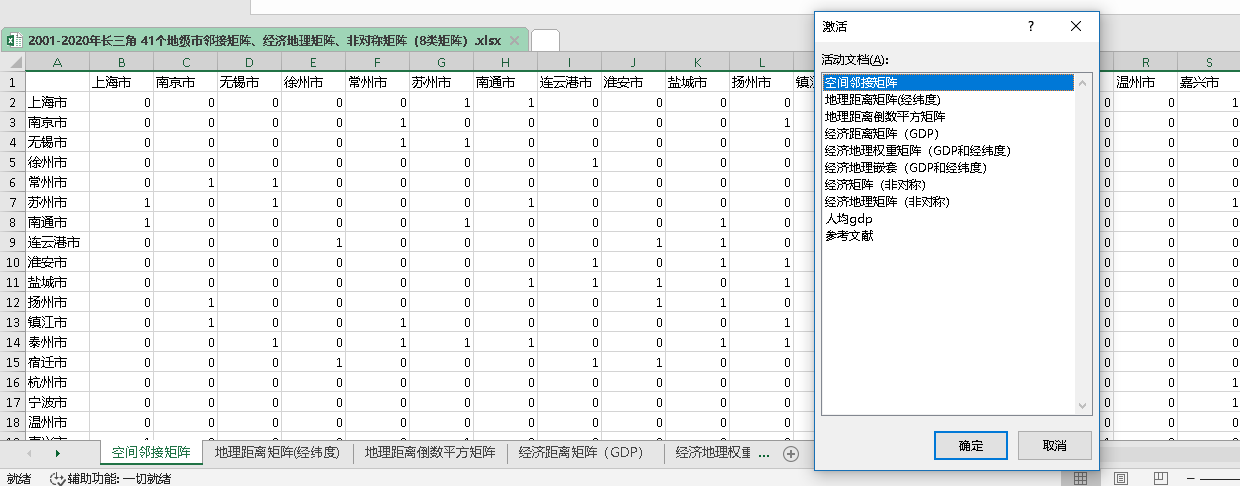The width and height of the screenshot is (1240, 486).
Task: Activate the 2001-2020年长三角 .xlsx document tab
Action: [x=265, y=41]
